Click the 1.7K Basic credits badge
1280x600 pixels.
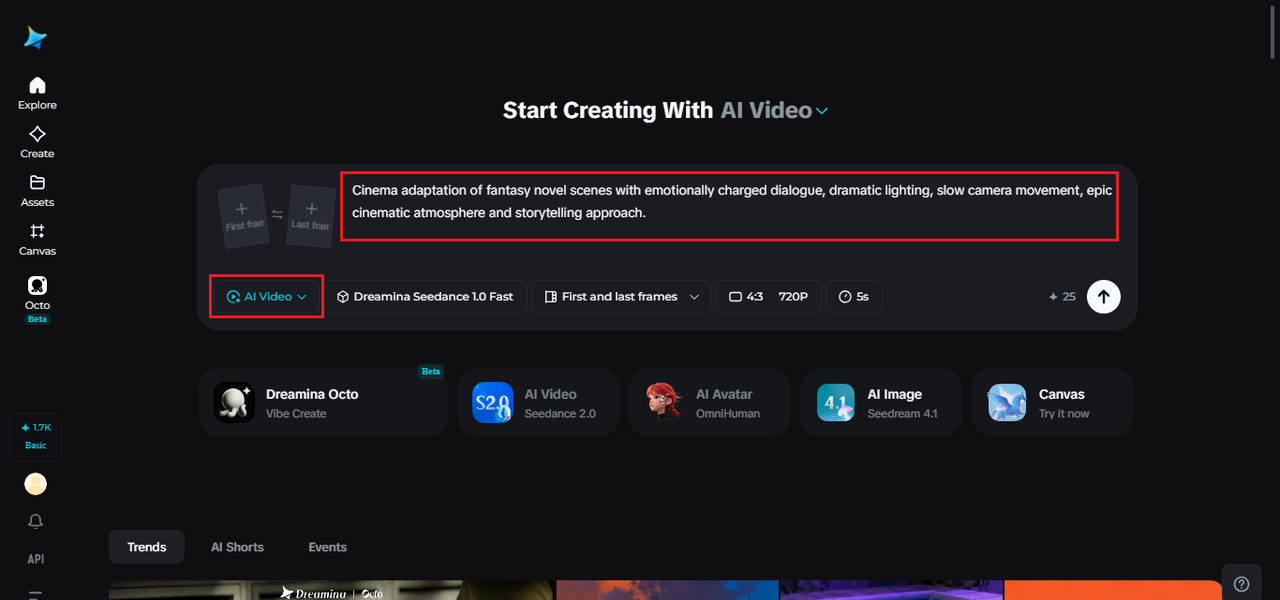pos(36,436)
